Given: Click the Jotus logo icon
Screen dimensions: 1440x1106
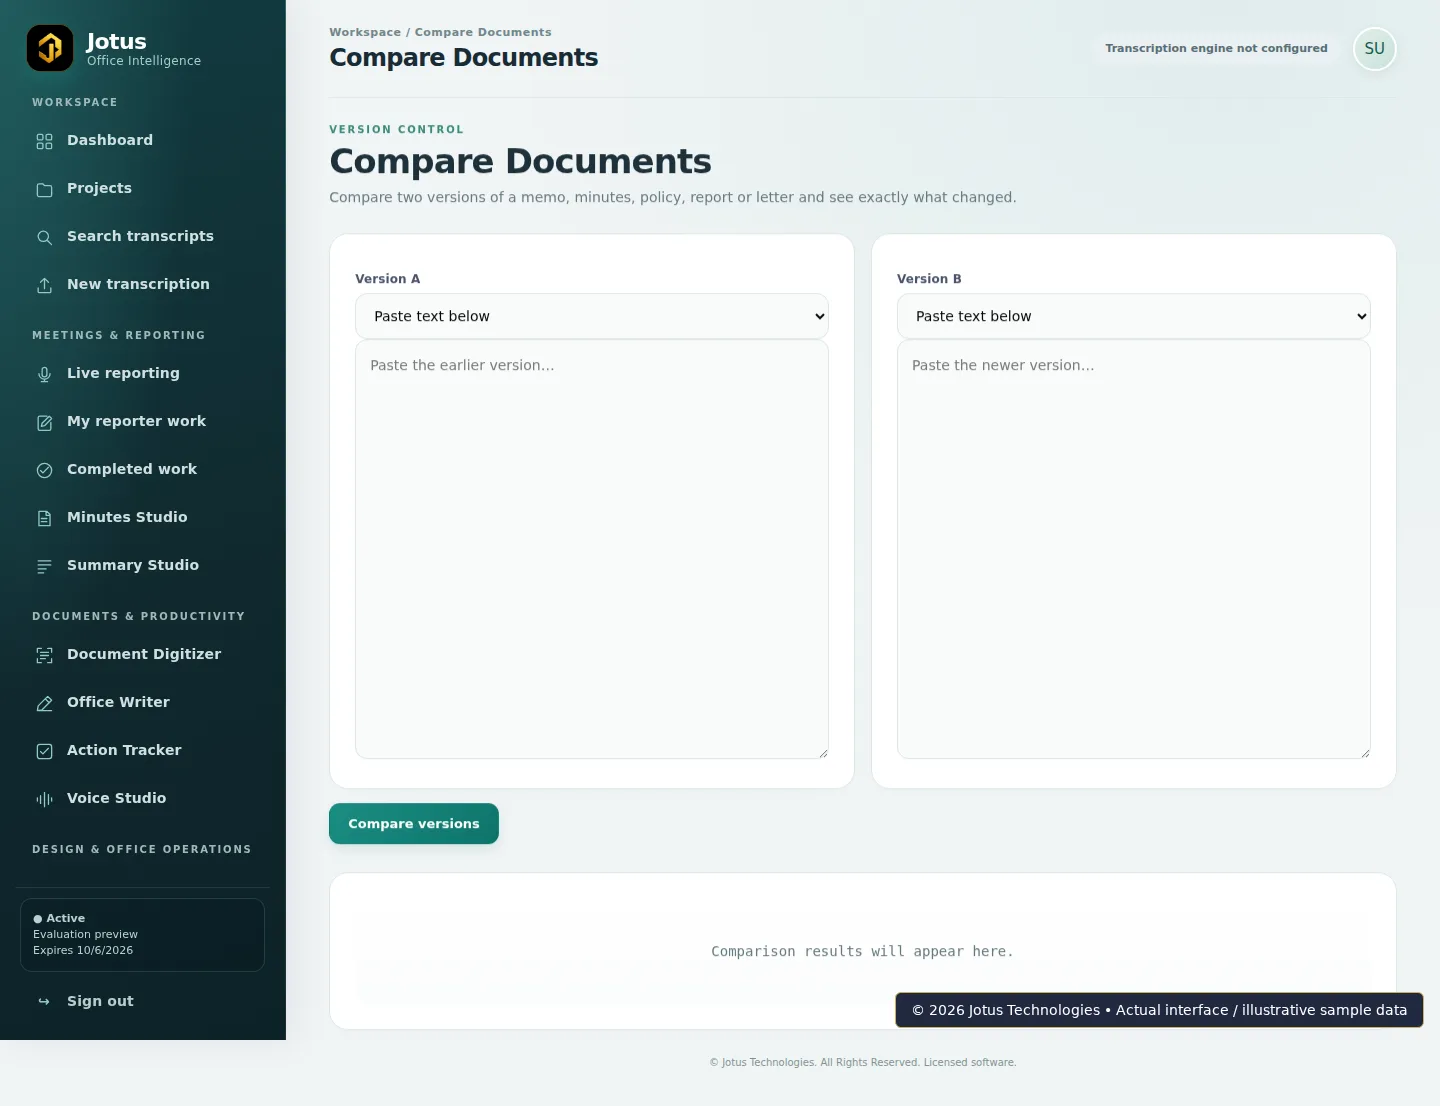Looking at the screenshot, I should coord(50,48).
